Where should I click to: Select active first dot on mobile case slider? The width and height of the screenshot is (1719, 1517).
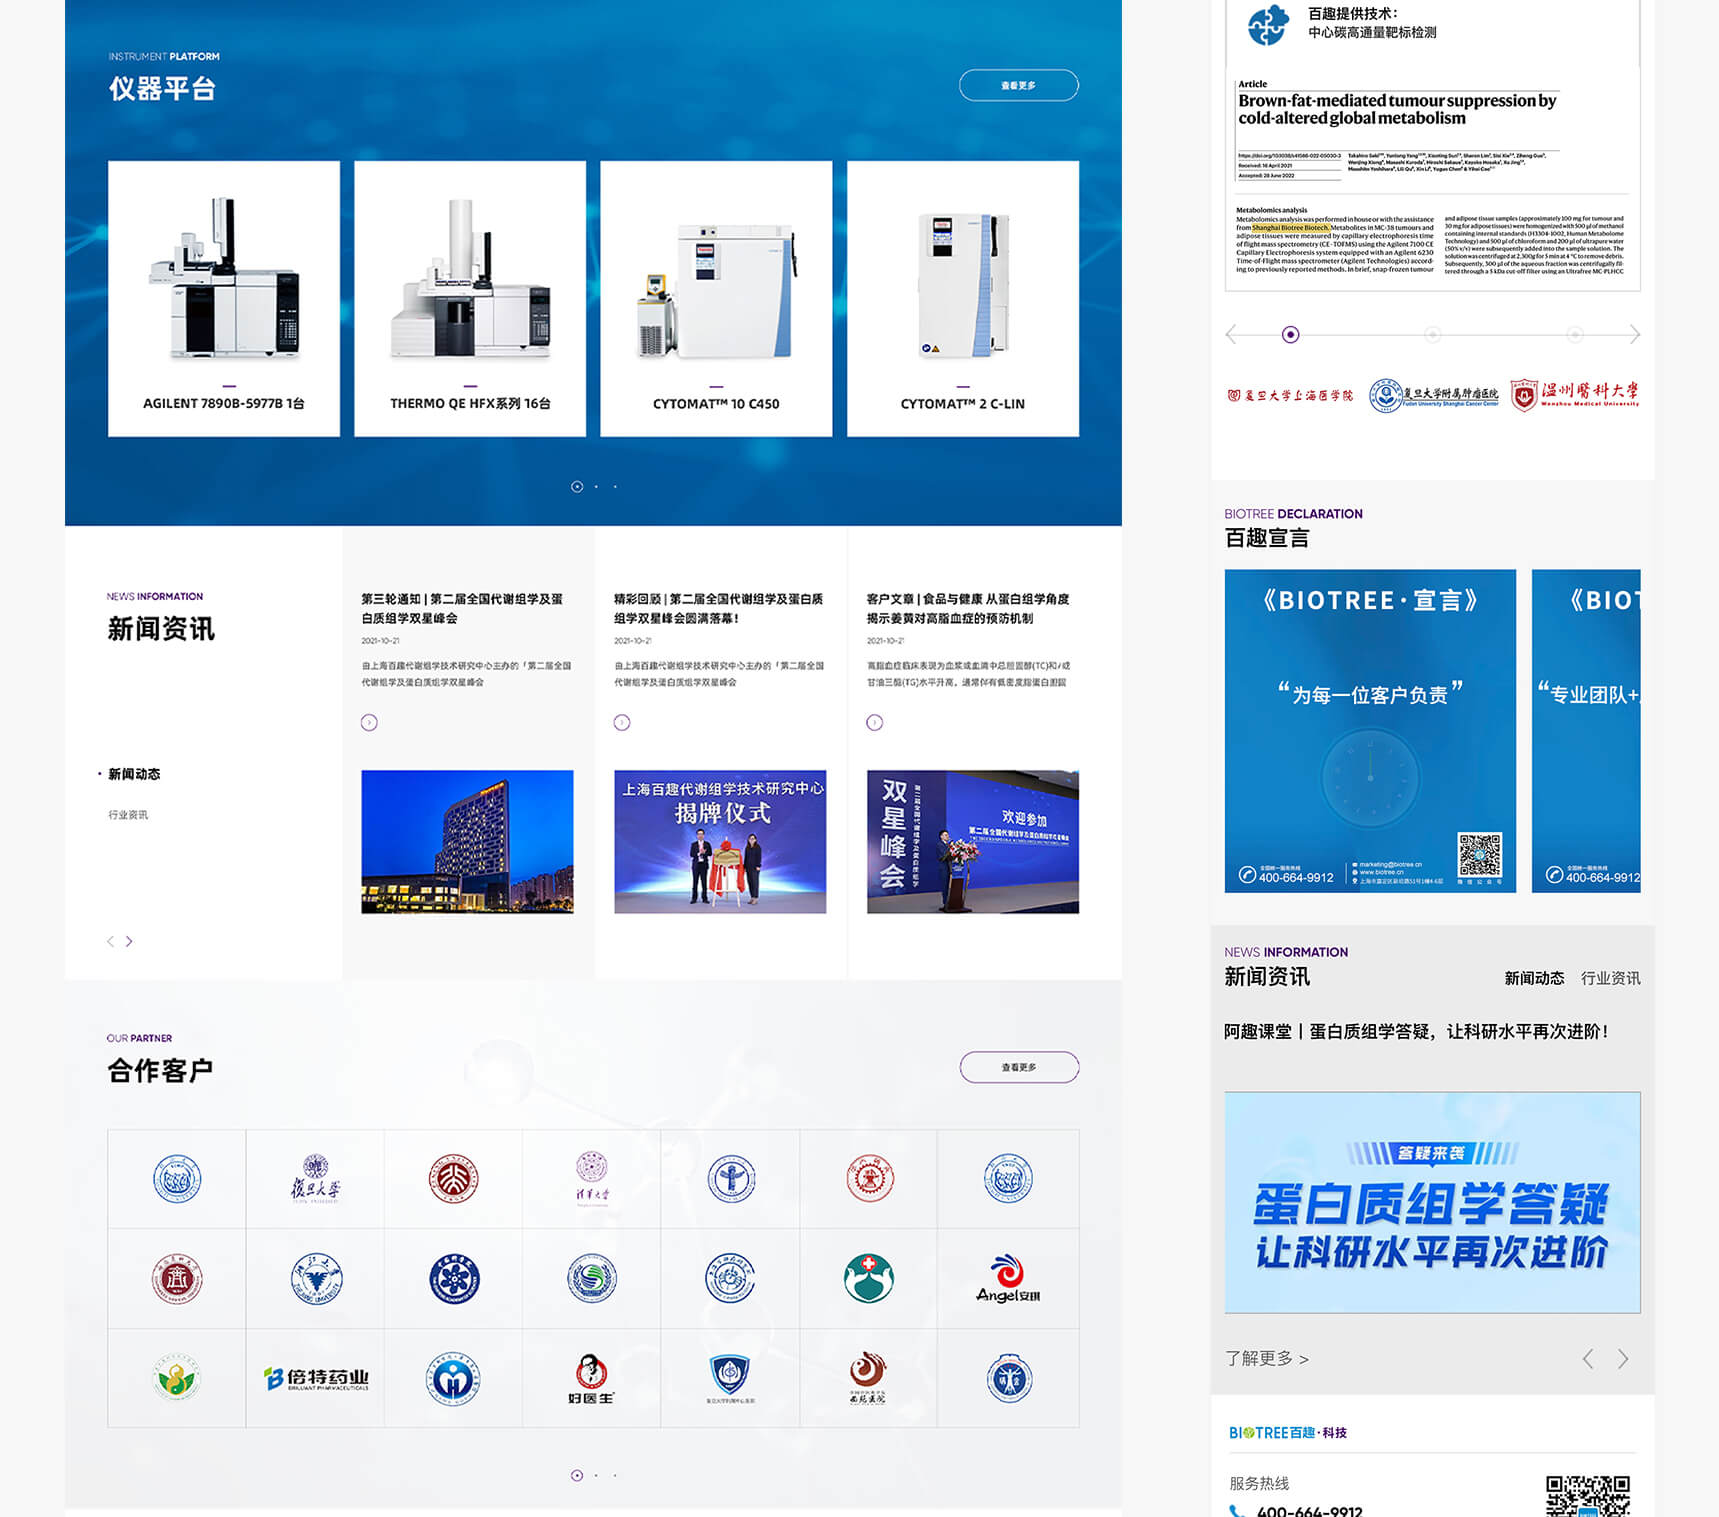(x=1291, y=334)
